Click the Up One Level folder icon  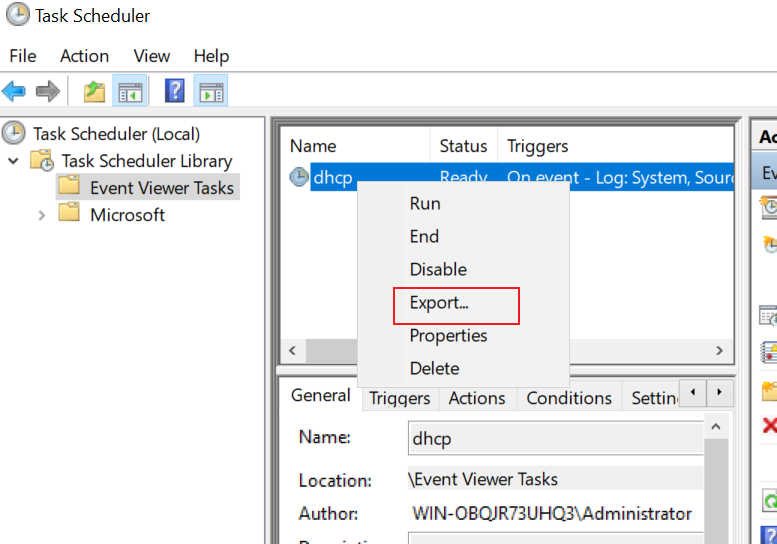click(x=94, y=92)
